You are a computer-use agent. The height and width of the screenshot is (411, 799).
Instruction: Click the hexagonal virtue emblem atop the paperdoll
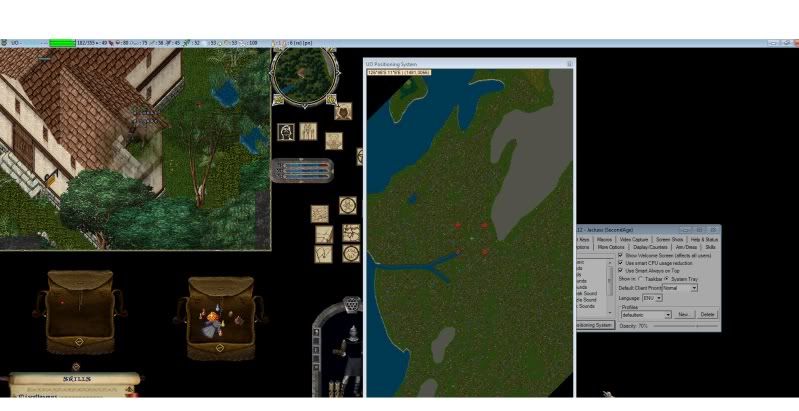point(352,304)
